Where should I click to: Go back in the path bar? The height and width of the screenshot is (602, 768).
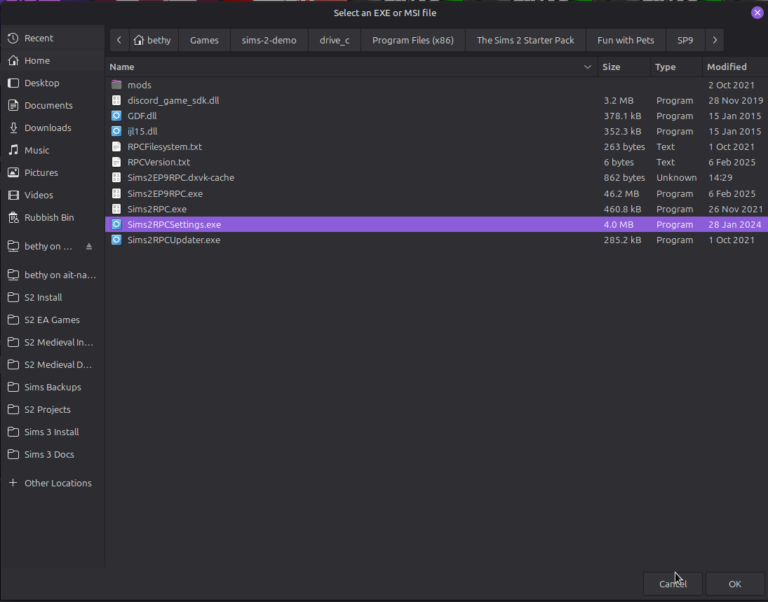[x=119, y=40]
